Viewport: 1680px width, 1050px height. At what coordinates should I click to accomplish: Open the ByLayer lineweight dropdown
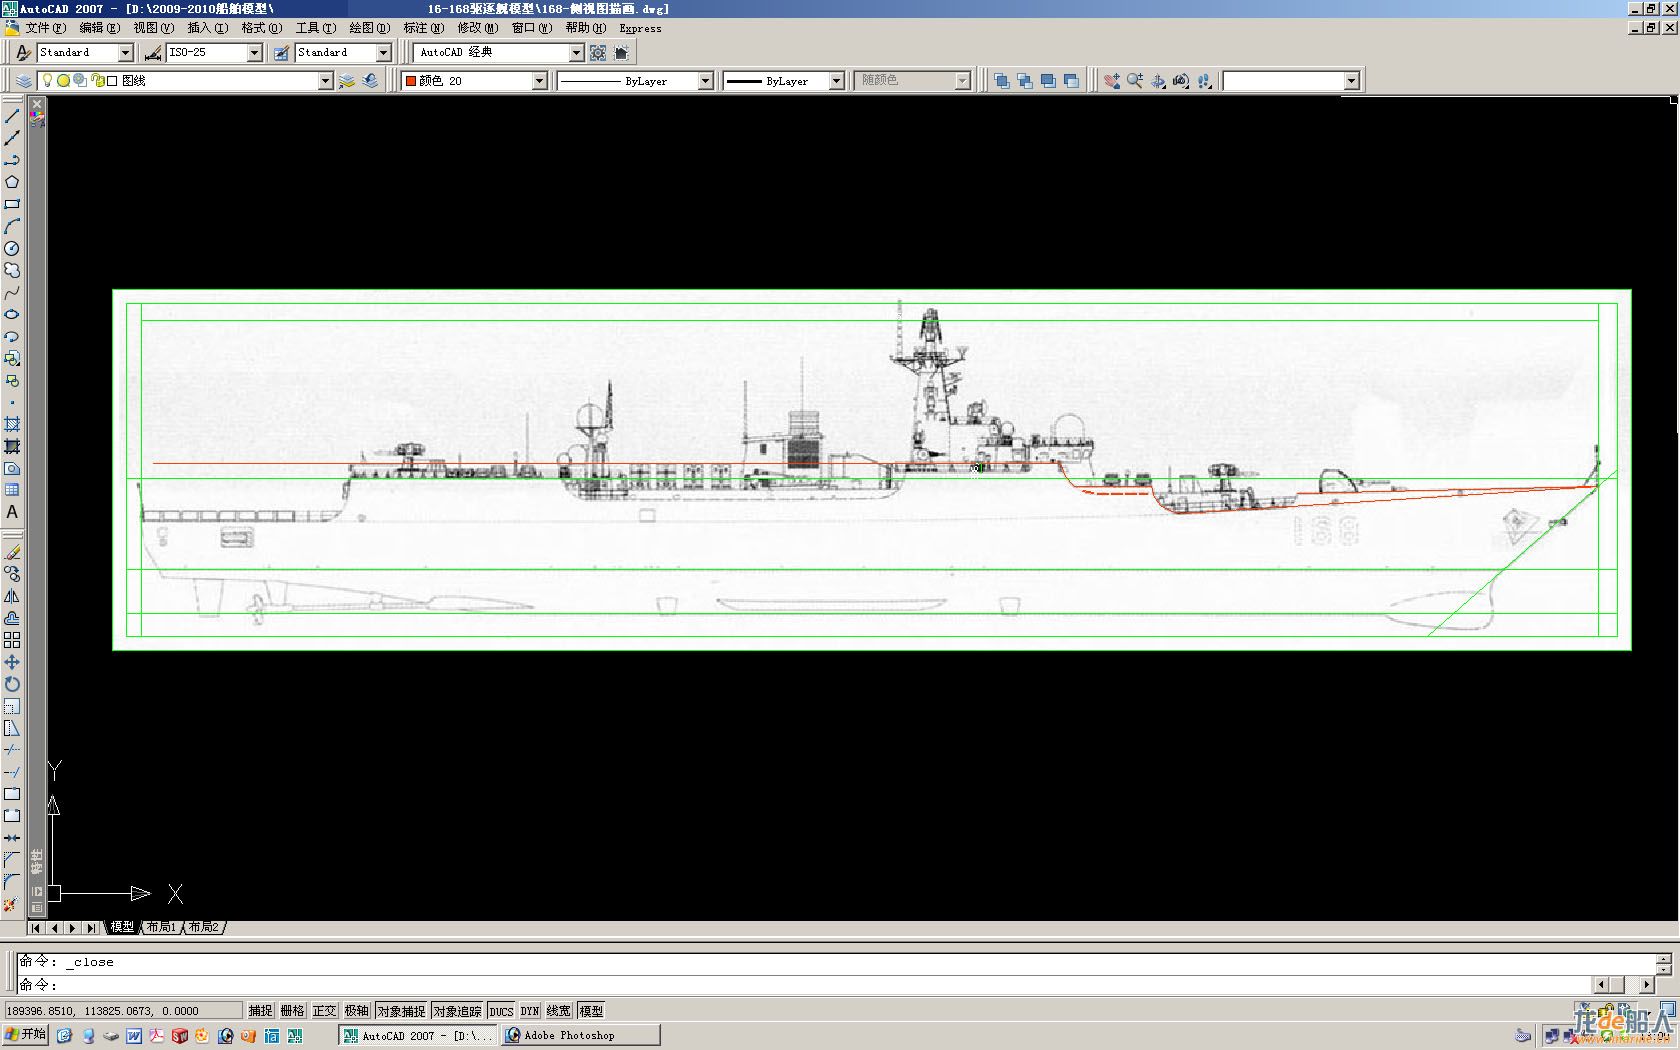836,81
